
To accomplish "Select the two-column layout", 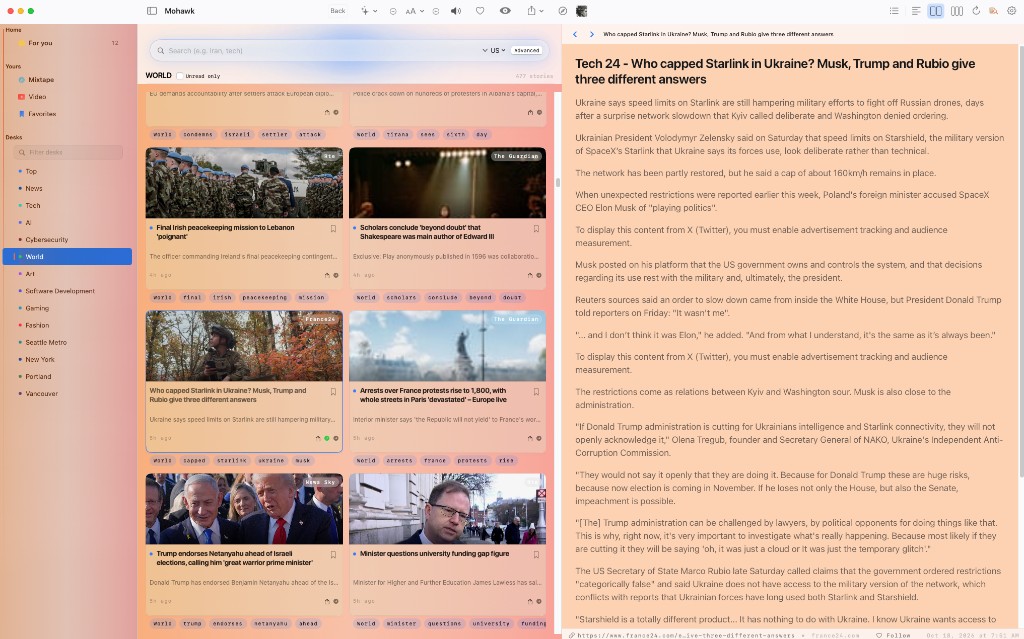I will (x=936, y=11).
